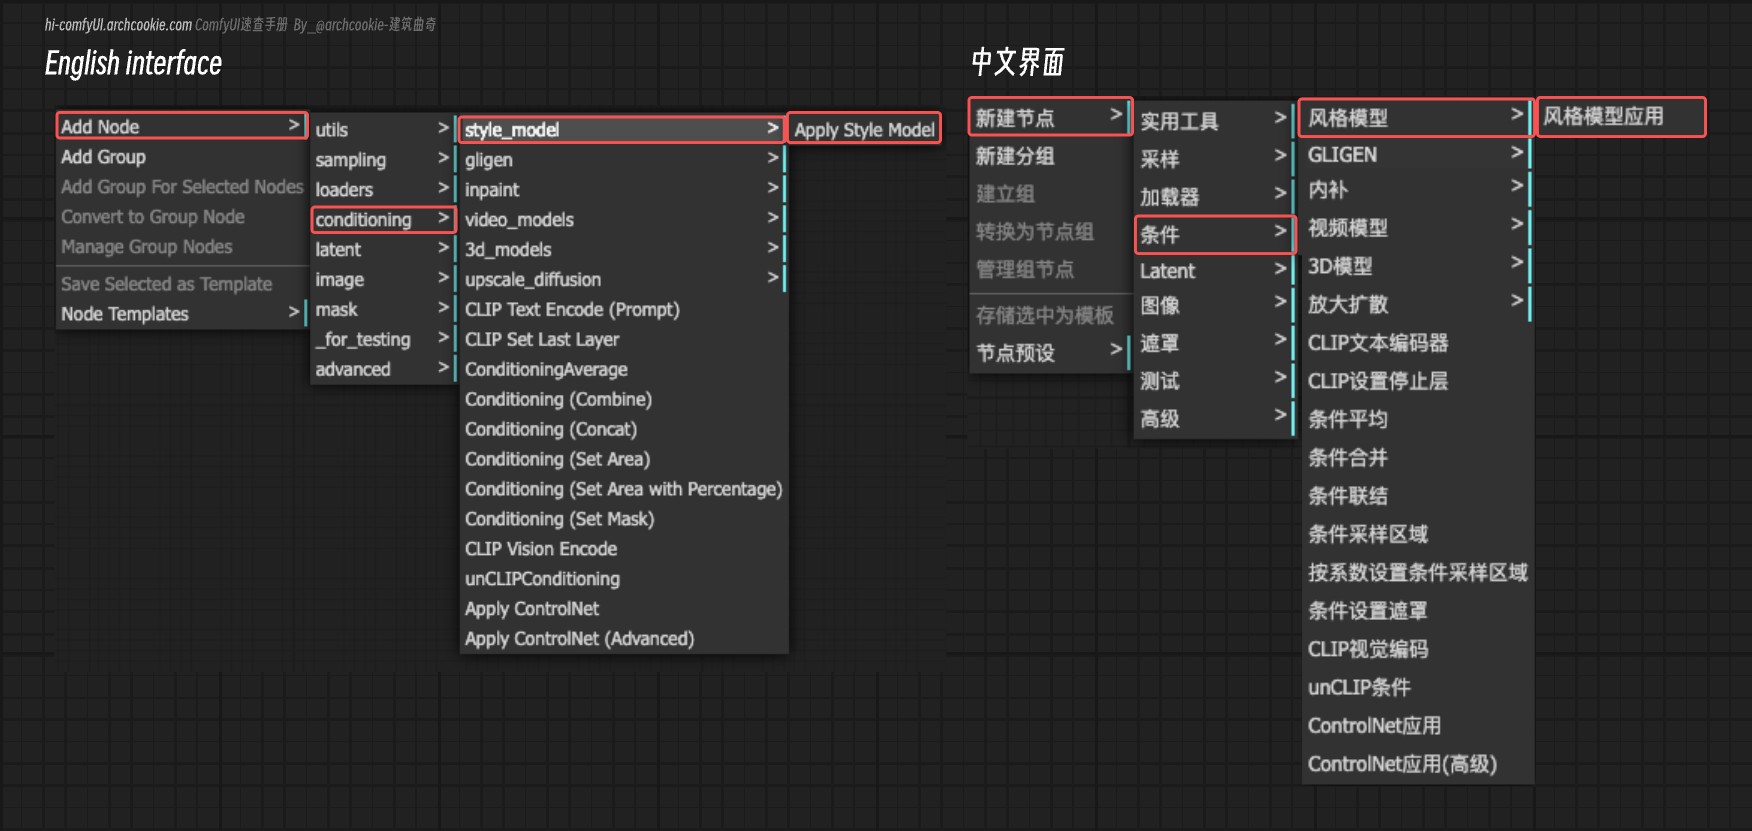Open the 风格模型 submenu

pyautogui.click(x=1415, y=117)
